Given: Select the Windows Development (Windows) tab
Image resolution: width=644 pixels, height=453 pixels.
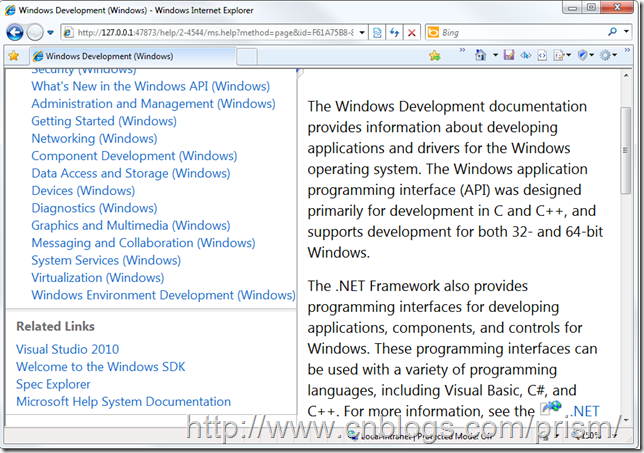Looking at the screenshot, I should pos(133,56).
